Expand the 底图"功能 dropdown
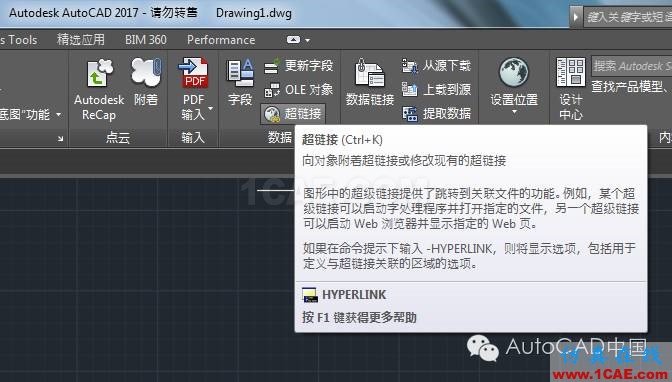Viewport: 672px width, 382px height. [x=59, y=115]
